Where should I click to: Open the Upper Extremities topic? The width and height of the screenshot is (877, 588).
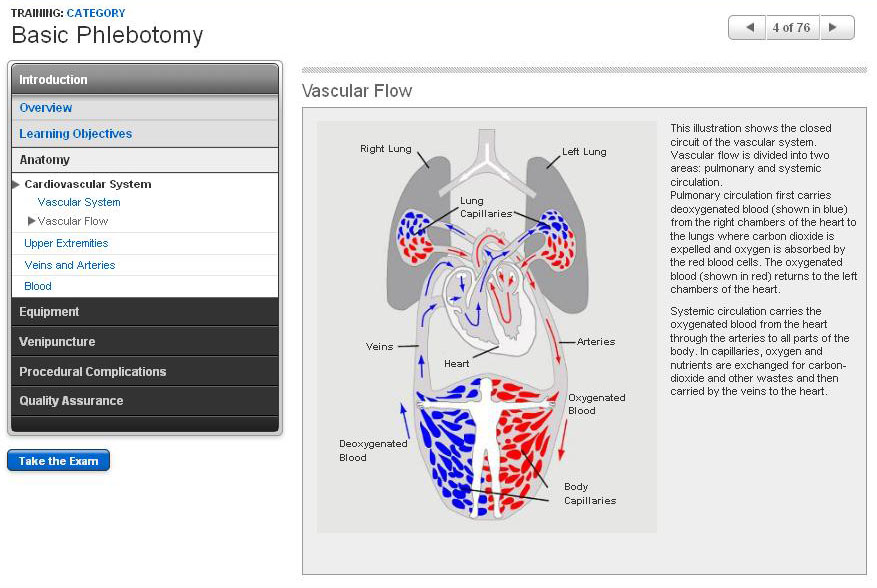click(66, 243)
